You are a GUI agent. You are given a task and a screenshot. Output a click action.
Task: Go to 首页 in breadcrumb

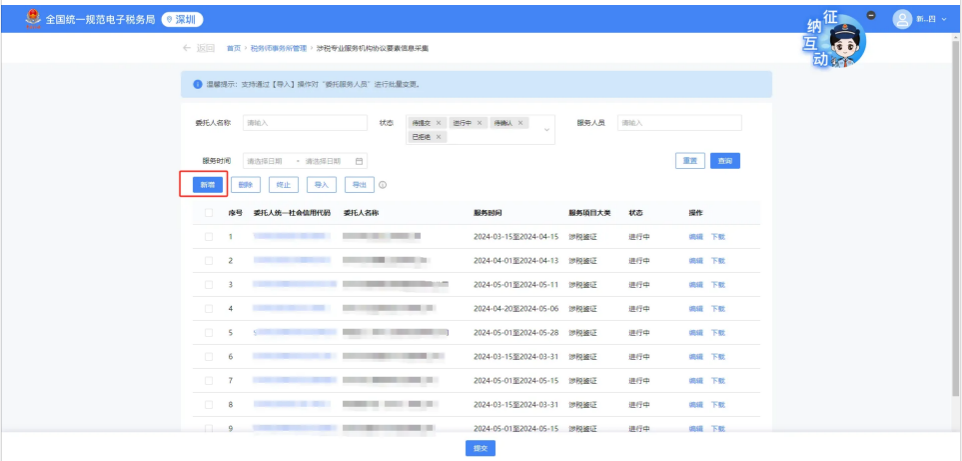(x=233, y=48)
